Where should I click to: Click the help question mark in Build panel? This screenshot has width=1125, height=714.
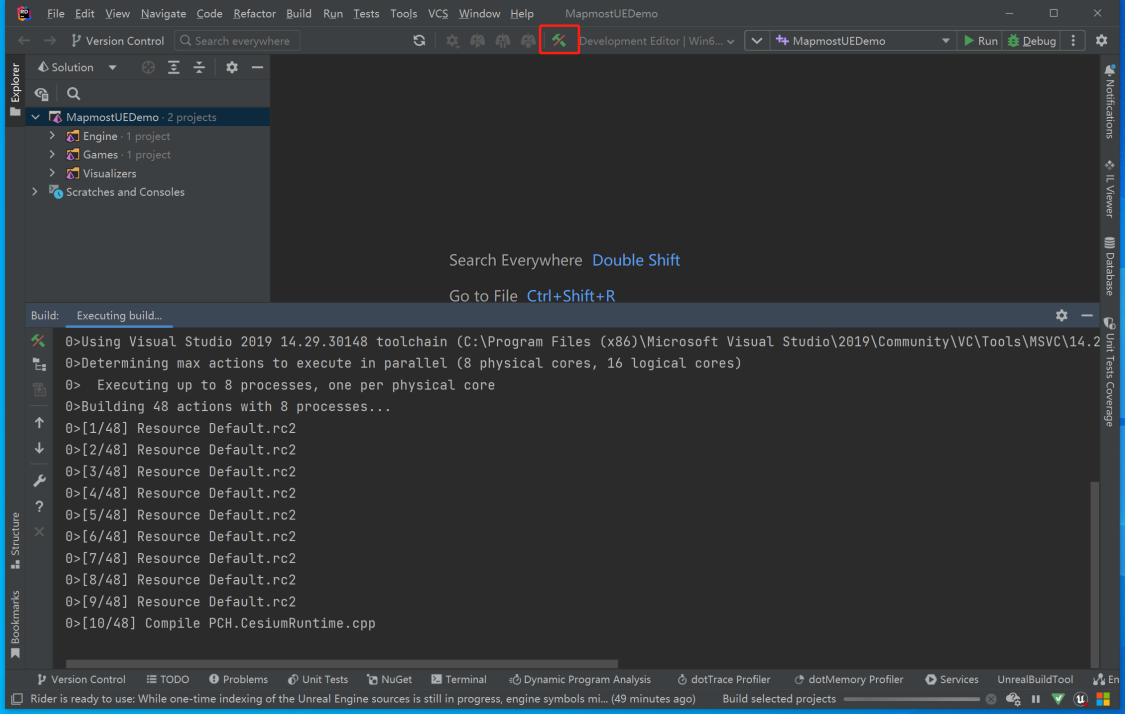(39, 507)
